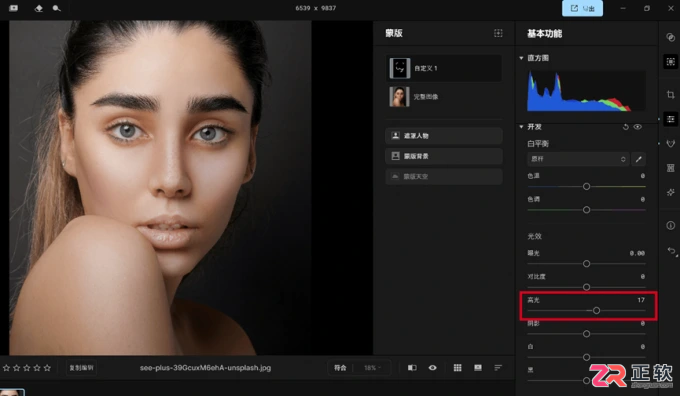Select the crop tool in right sidebar
The height and width of the screenshot is (396, 680).
coord(670,95)
